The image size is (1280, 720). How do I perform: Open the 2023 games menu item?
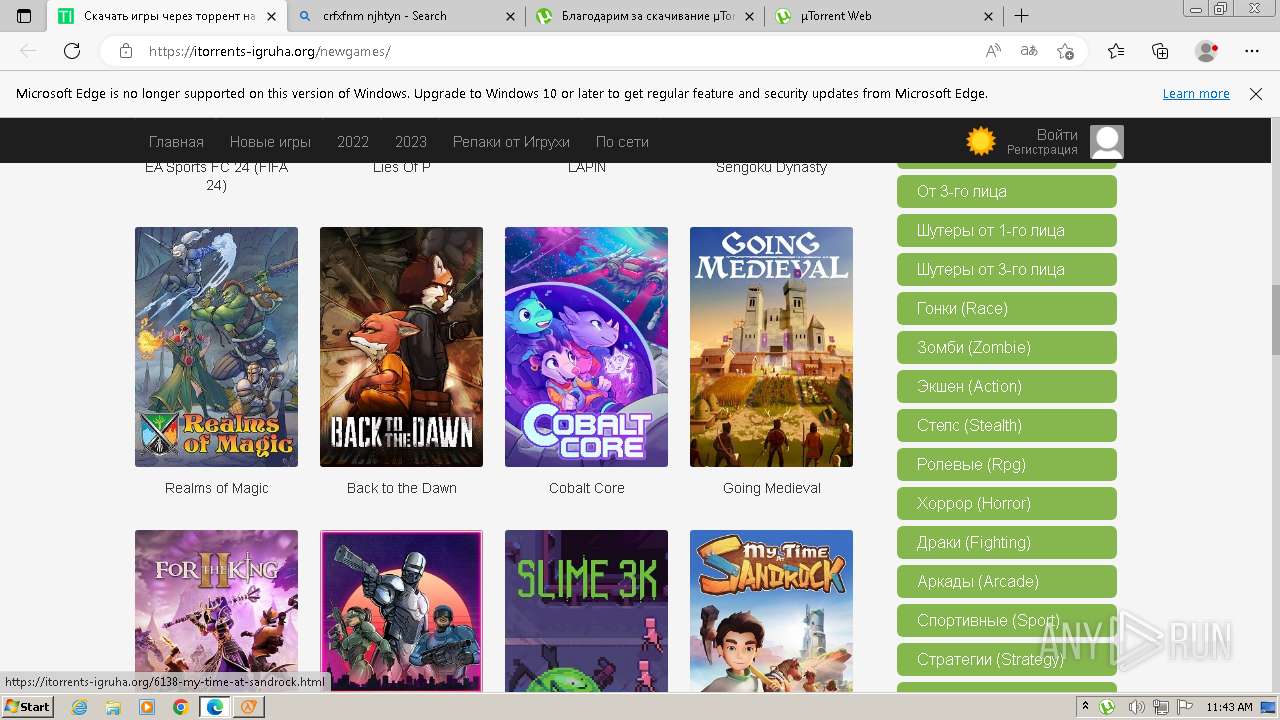[411, 142]
